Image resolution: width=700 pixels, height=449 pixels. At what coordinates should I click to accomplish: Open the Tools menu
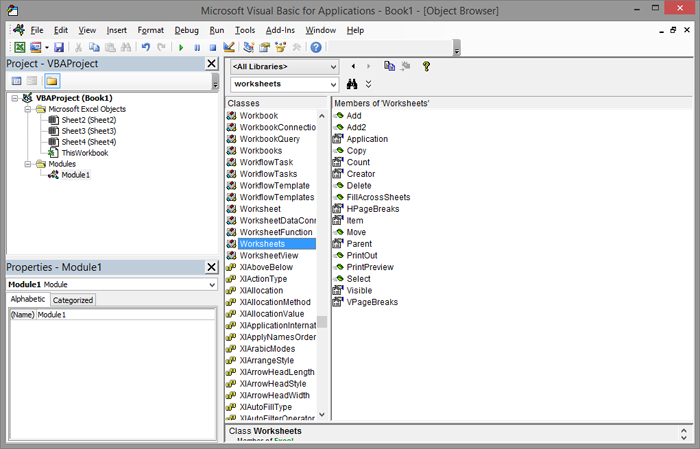pyautogui.click(x=245, y=30)
